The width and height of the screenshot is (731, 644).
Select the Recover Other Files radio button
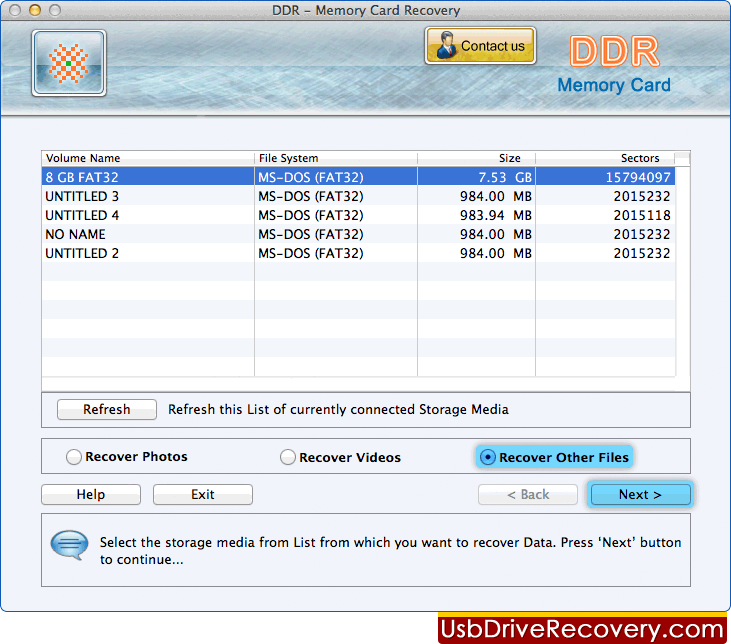coord(488,457)
